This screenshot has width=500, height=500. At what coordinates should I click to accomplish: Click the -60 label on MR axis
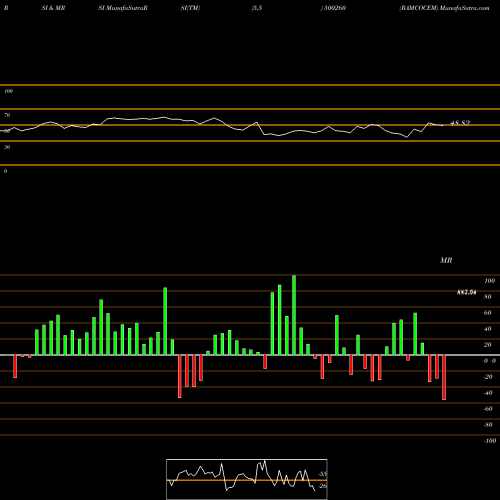(488, 409)
